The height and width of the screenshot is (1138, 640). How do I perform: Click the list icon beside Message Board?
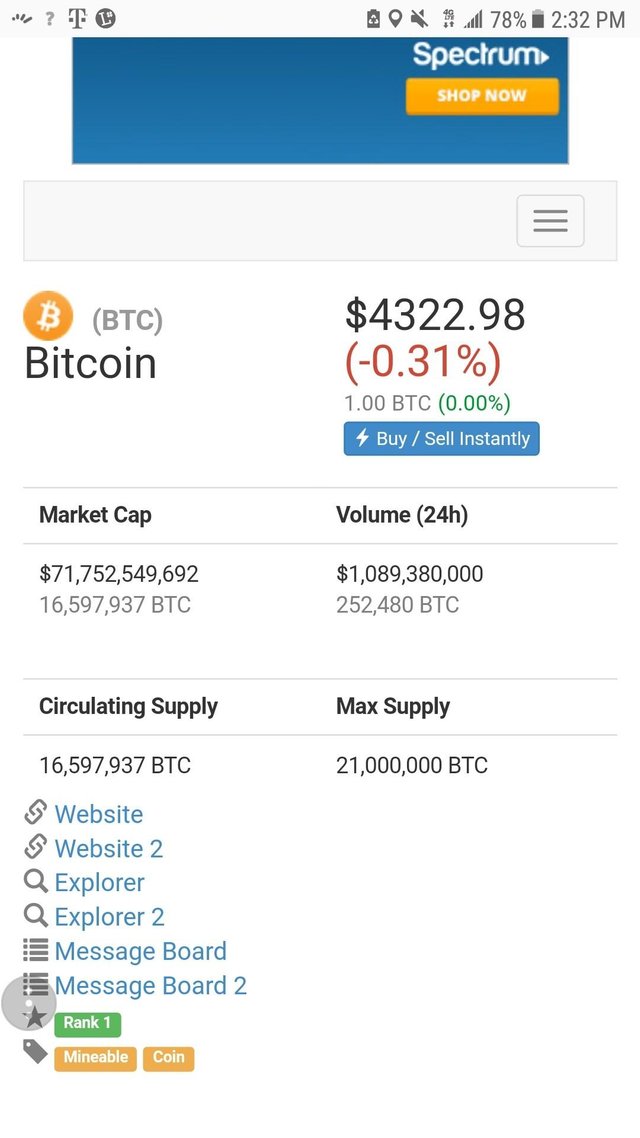click(36, 950)
